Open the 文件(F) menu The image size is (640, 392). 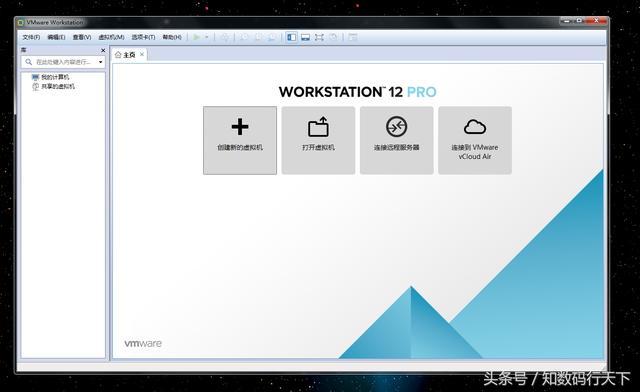click(x=31, y=37)
